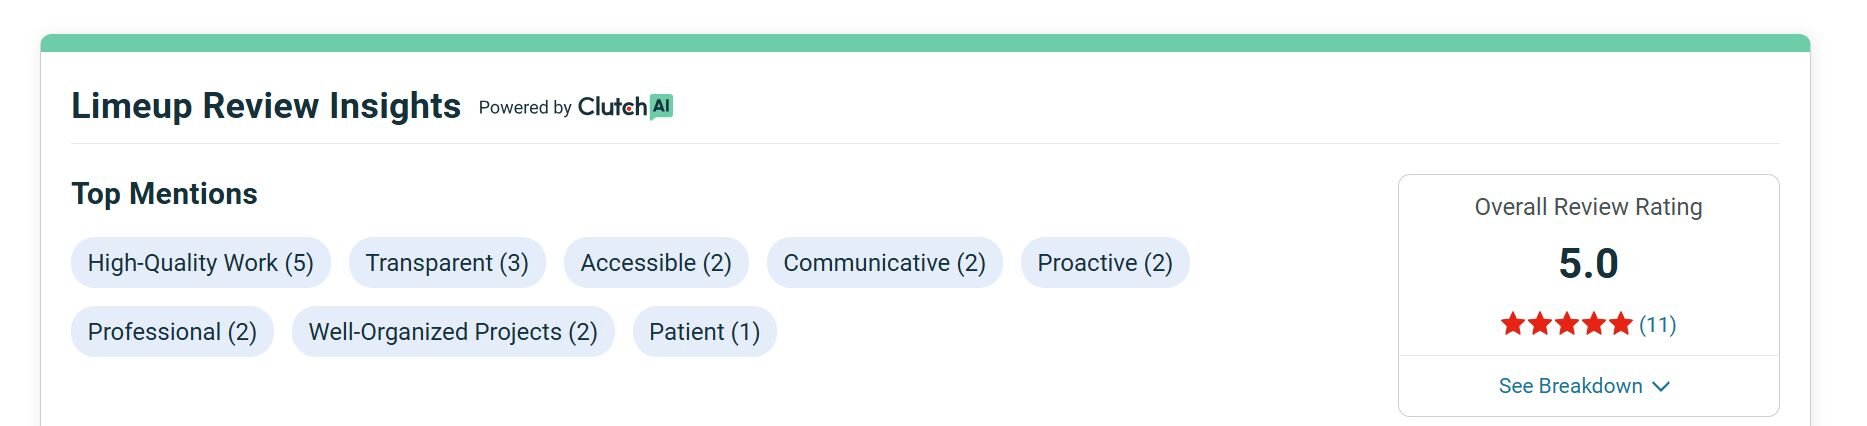Click the last red star
Image resolution: width=1867 pixels, height=426 pixels.
(1620, 324)
